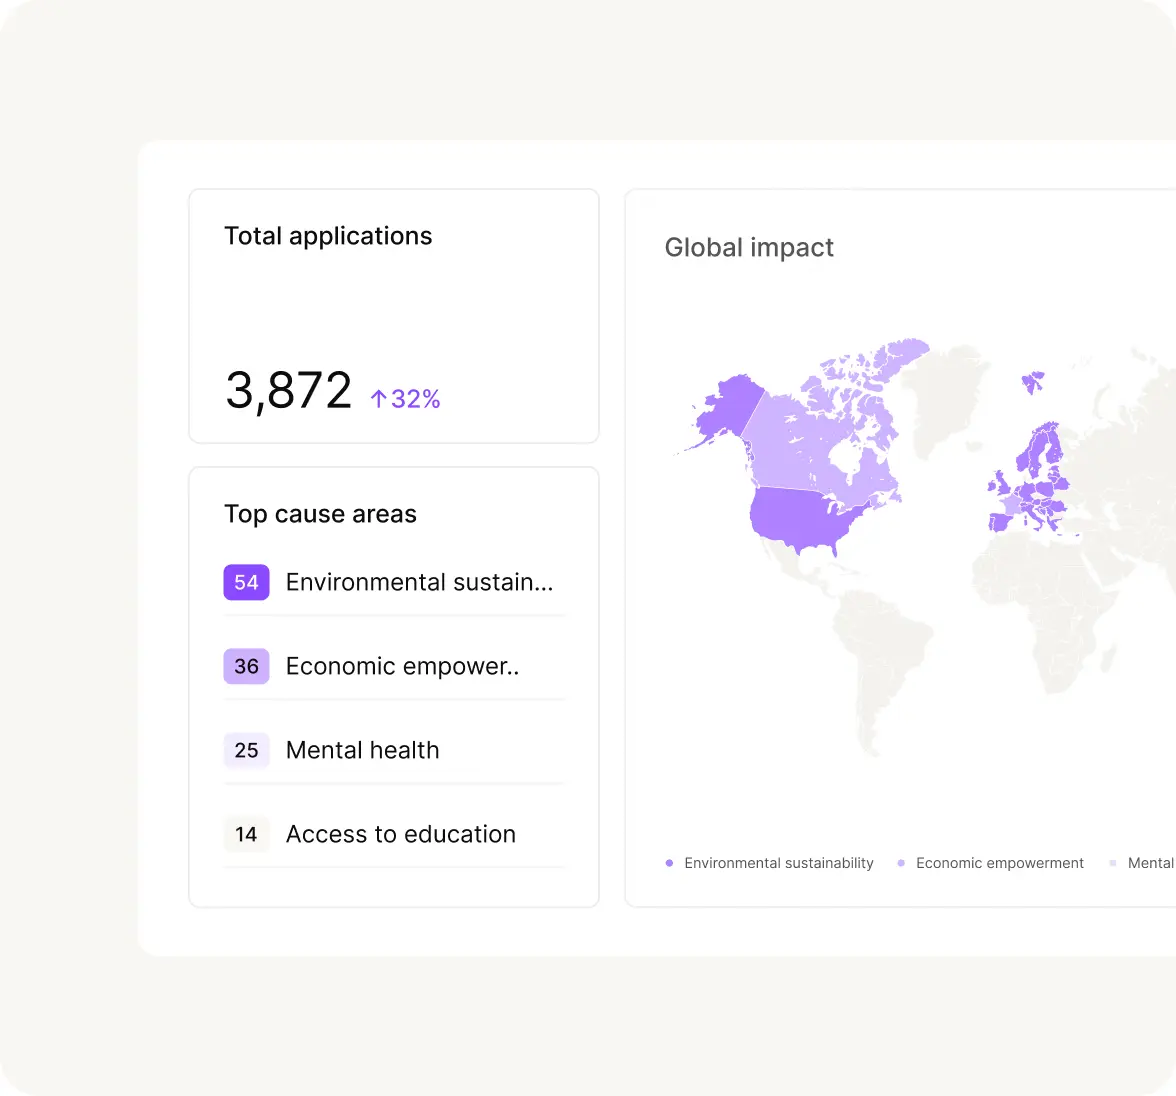Click the 25 badge beside Mental health
This screenshot has height=1096, width=1176.
246,750
